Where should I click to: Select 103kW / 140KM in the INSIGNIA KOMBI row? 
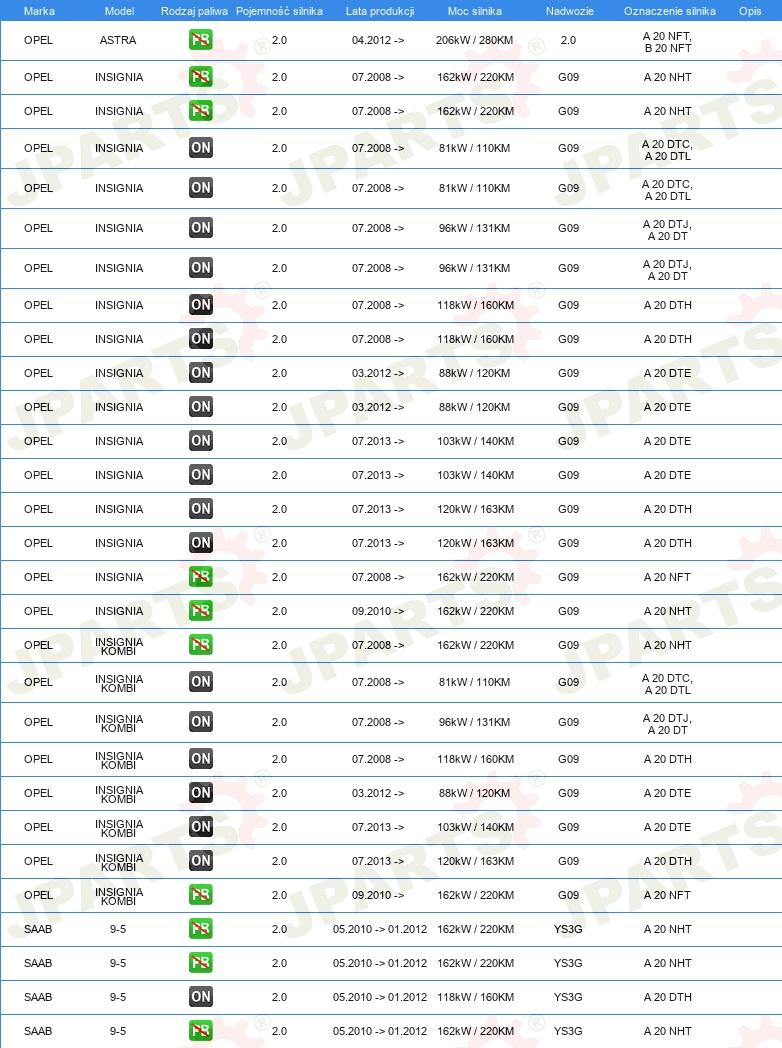(476, 827)
